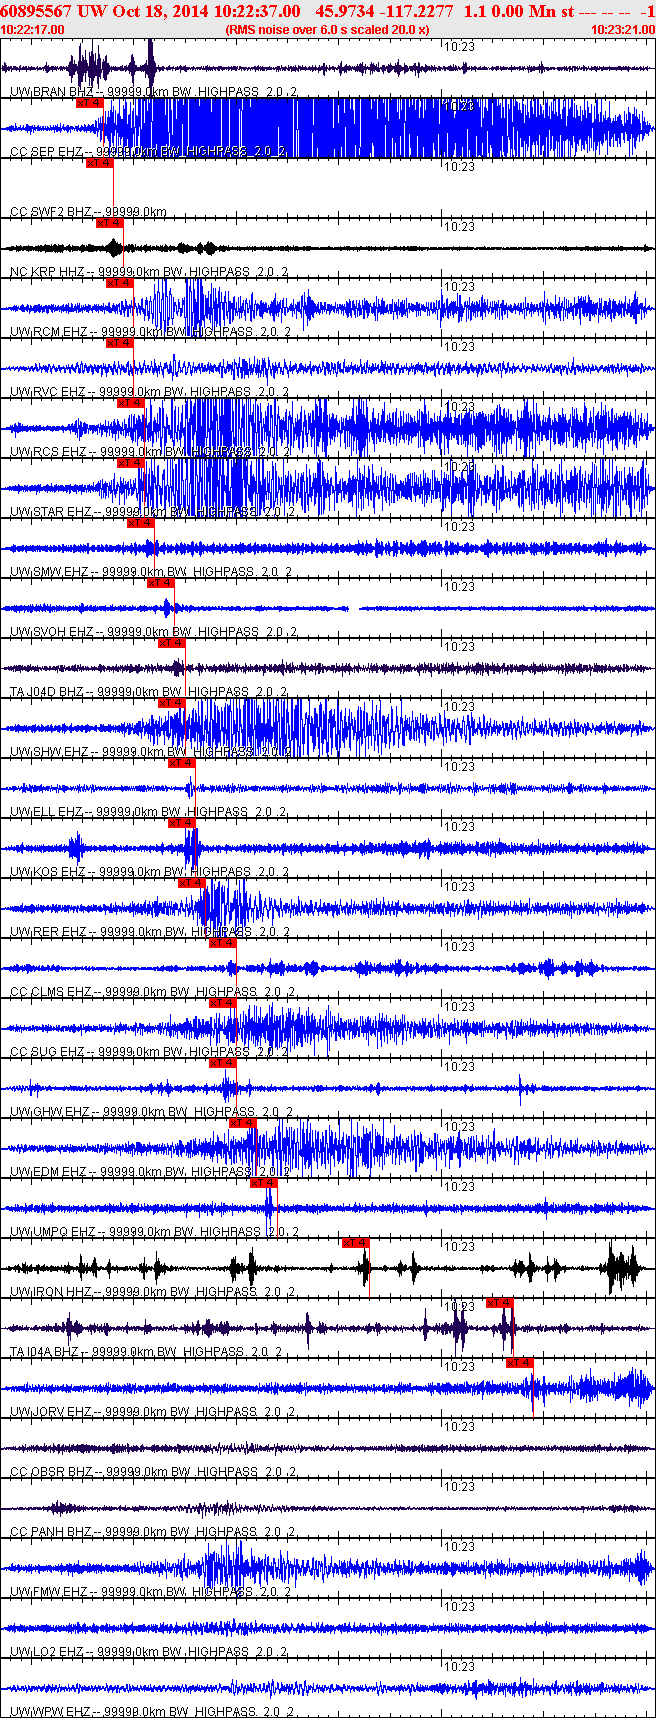Select the UW BRAN BHZ station label
This screenshot has width=656, height=1718.
tap(152, 92)
